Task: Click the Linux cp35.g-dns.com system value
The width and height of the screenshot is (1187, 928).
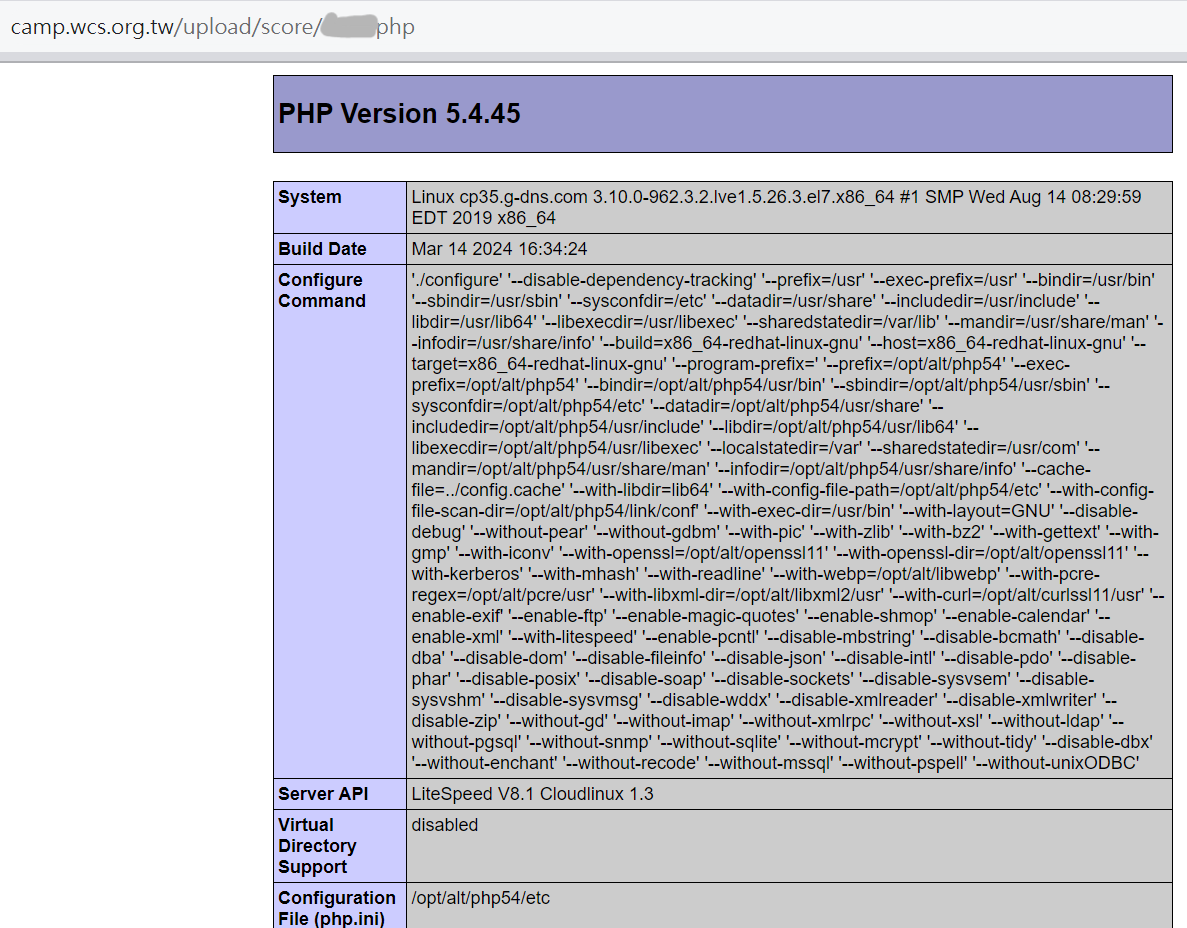Action: 776,207
